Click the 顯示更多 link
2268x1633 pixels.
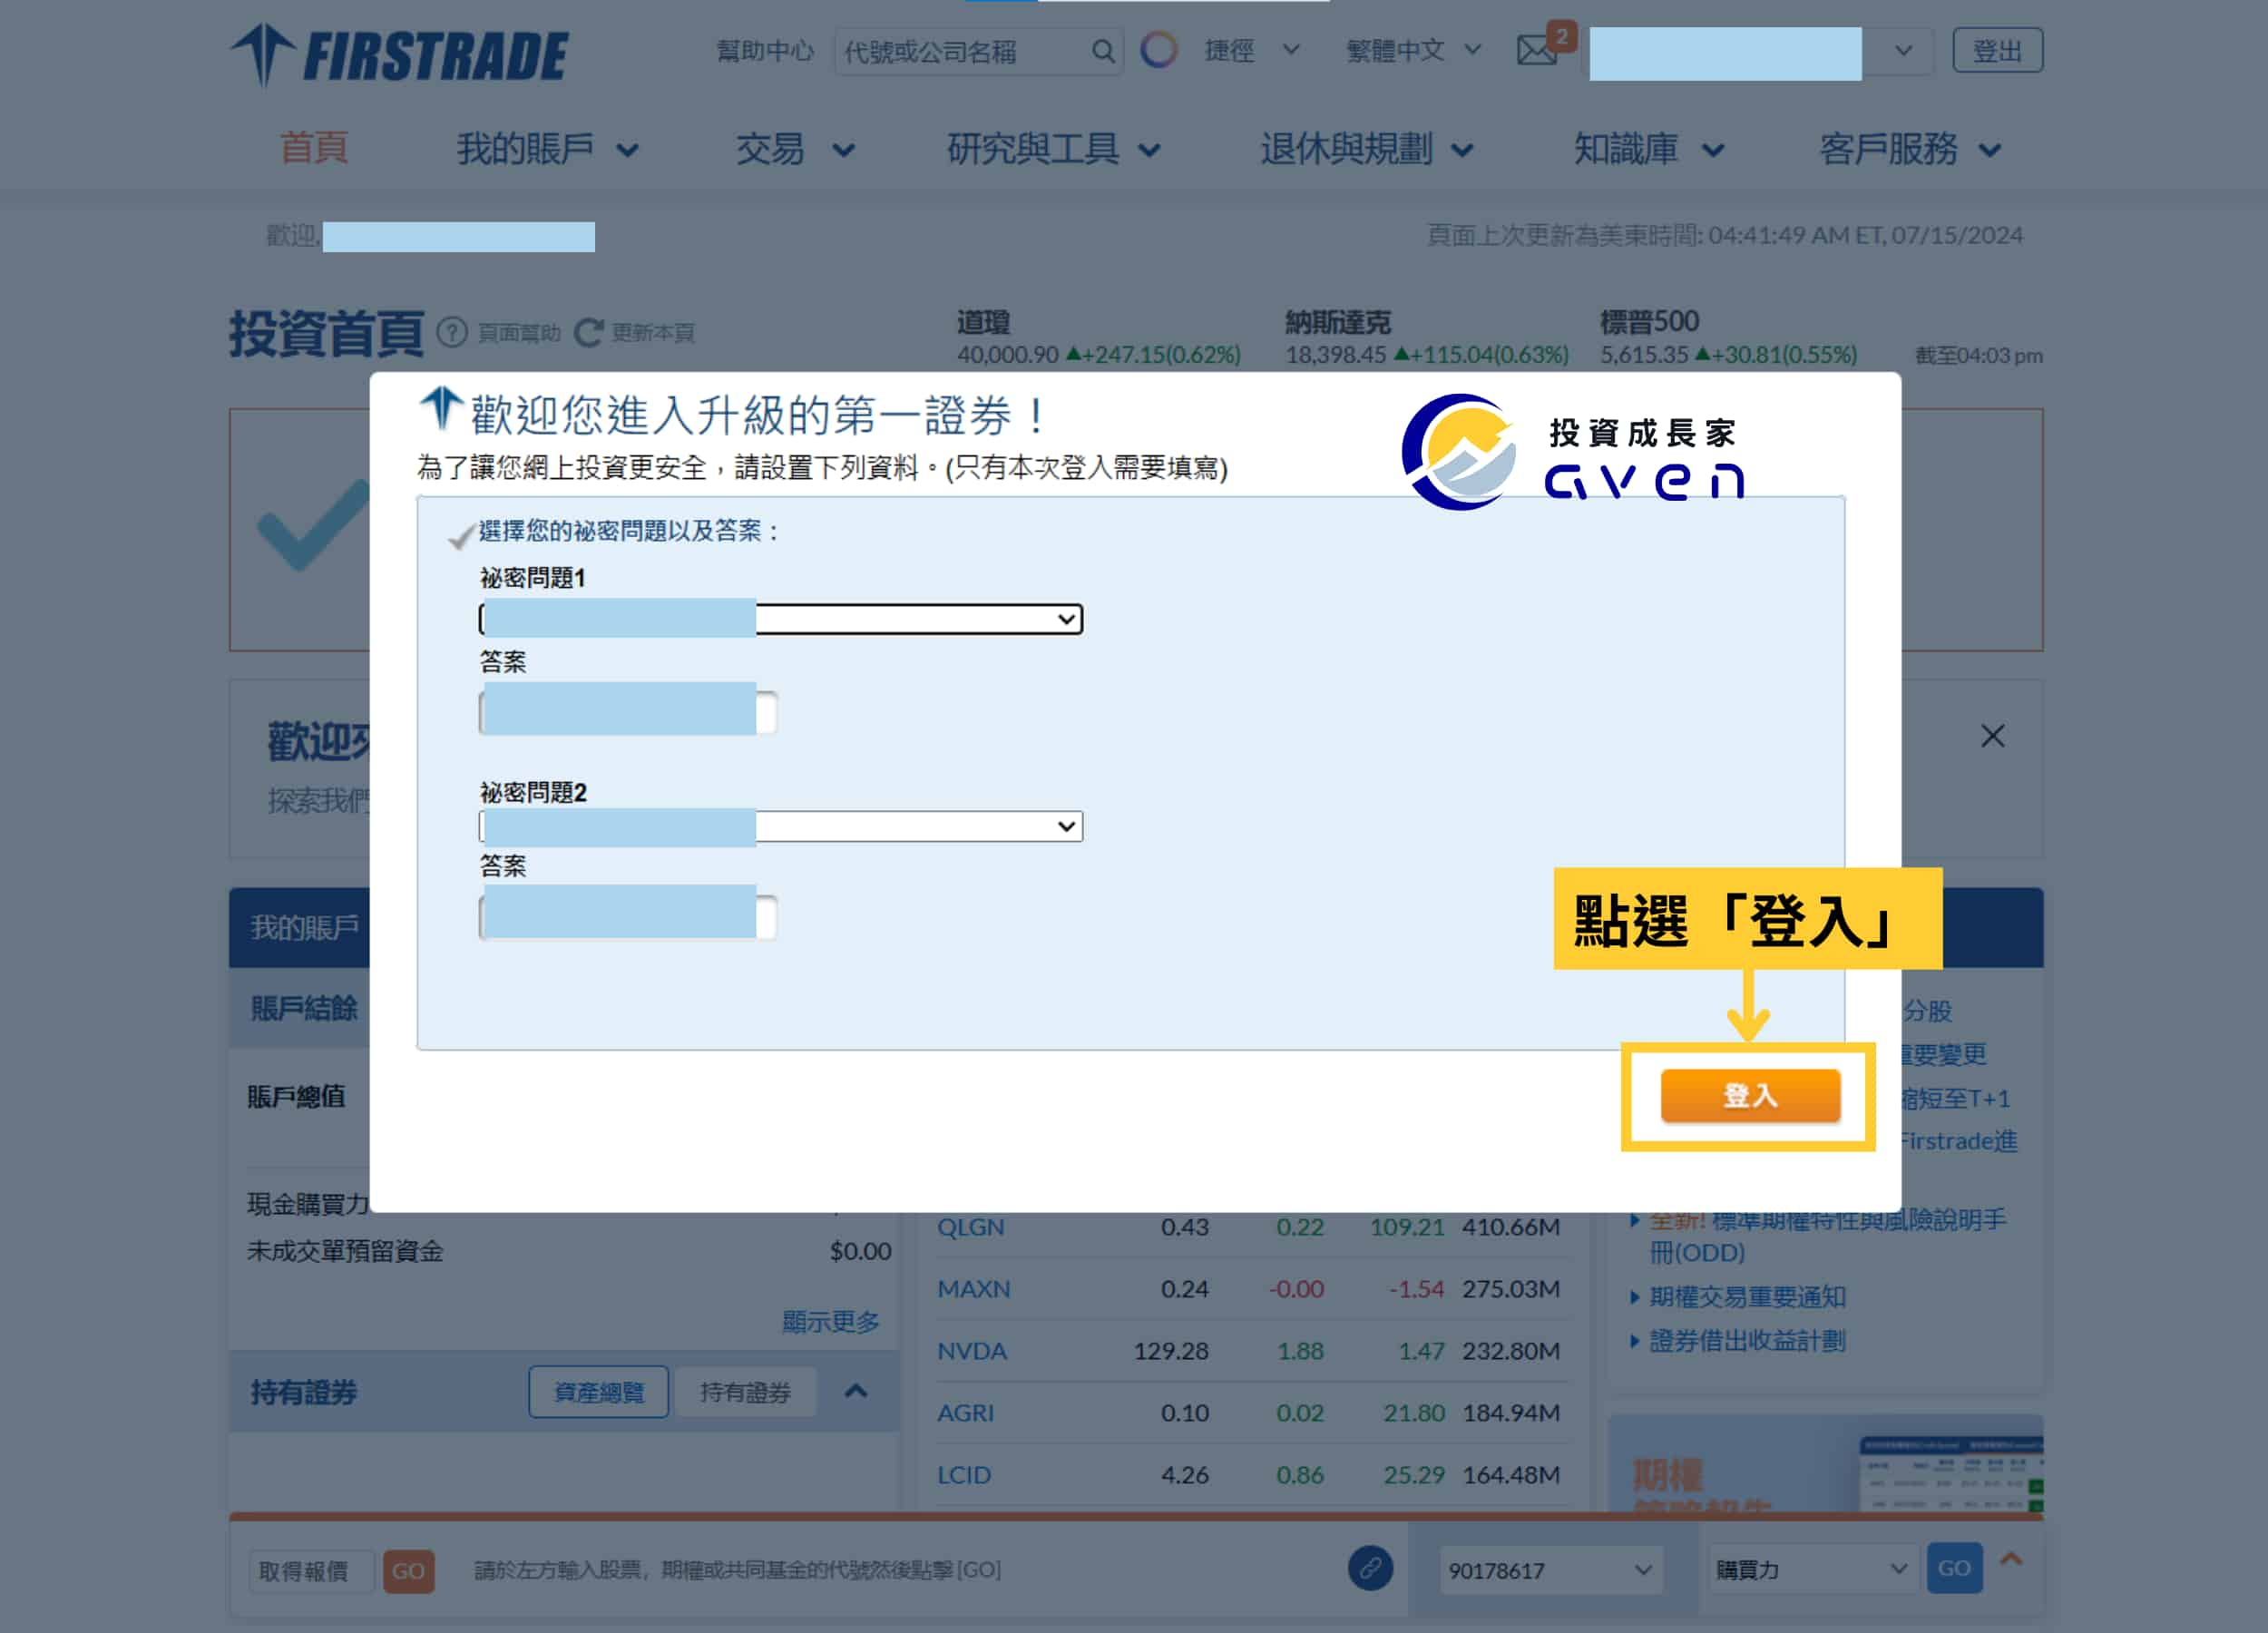tap(830, 1322)
